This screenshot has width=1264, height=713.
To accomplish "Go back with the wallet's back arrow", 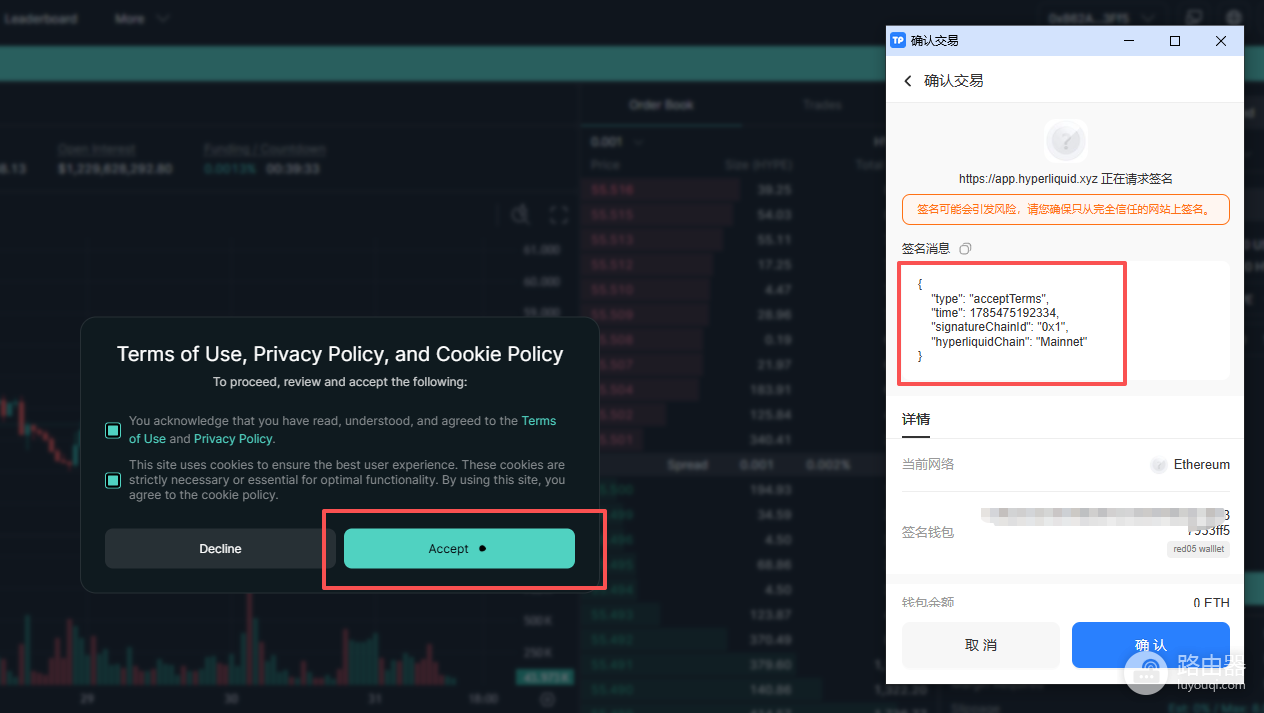I will pos(908,81).
